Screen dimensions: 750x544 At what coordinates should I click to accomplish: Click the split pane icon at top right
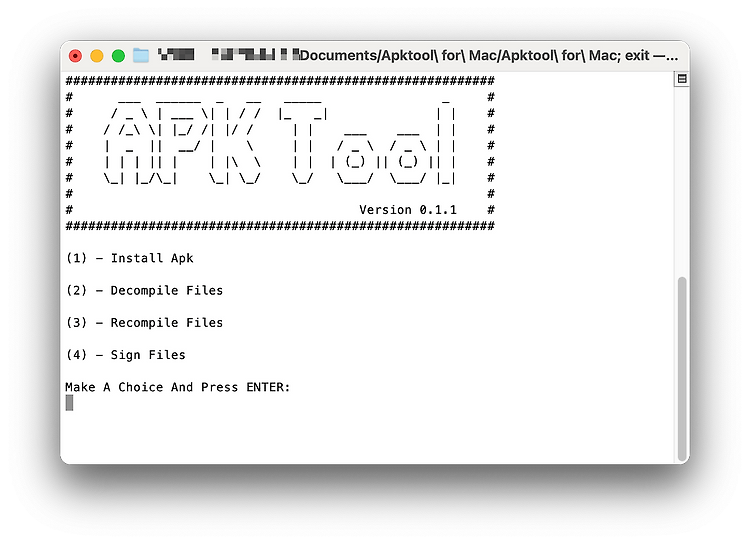[x=682, y=79]
